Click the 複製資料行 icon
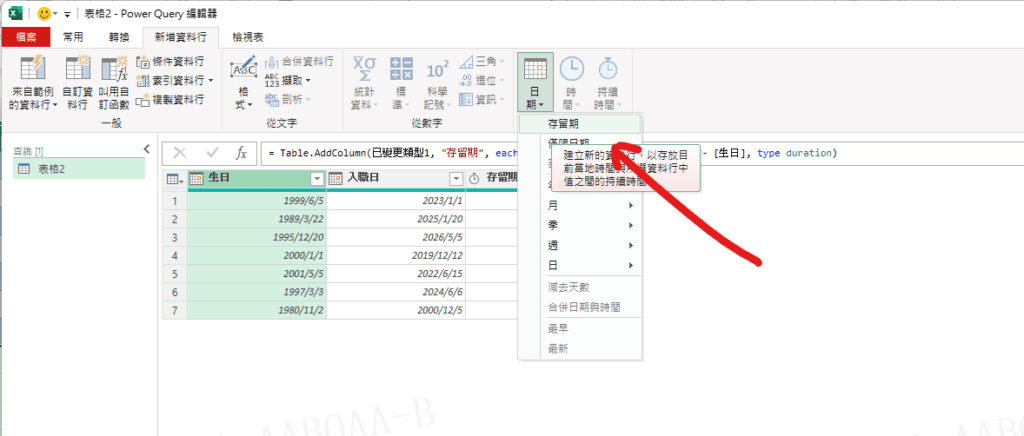 [x=143, y=99]
